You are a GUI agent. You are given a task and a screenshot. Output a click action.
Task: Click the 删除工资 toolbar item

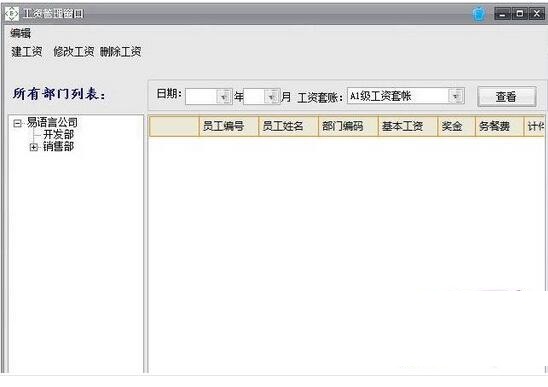click(121, 52)
